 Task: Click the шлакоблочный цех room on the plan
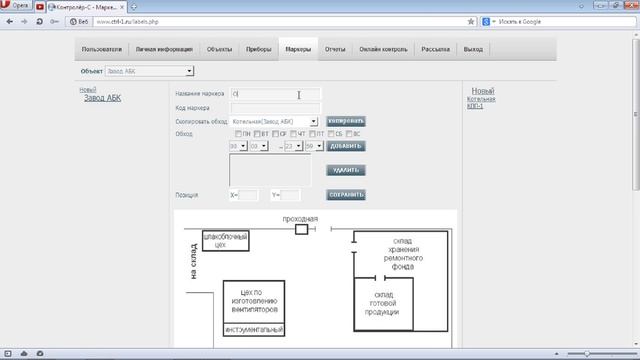(226, 241)
